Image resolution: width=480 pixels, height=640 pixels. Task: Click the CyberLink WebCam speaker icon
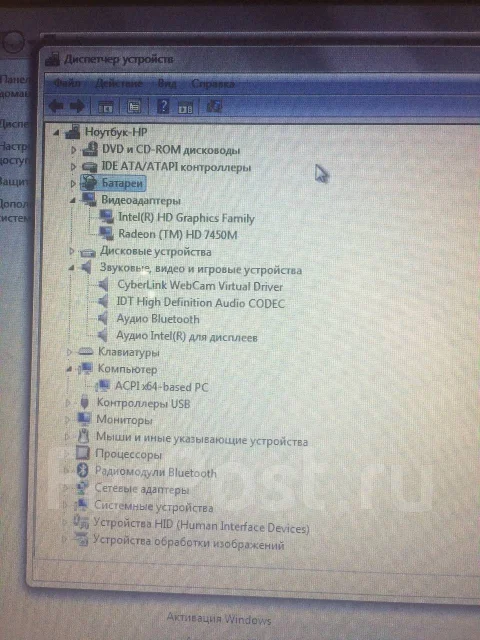pyautogui.click(x=102, y=284)
